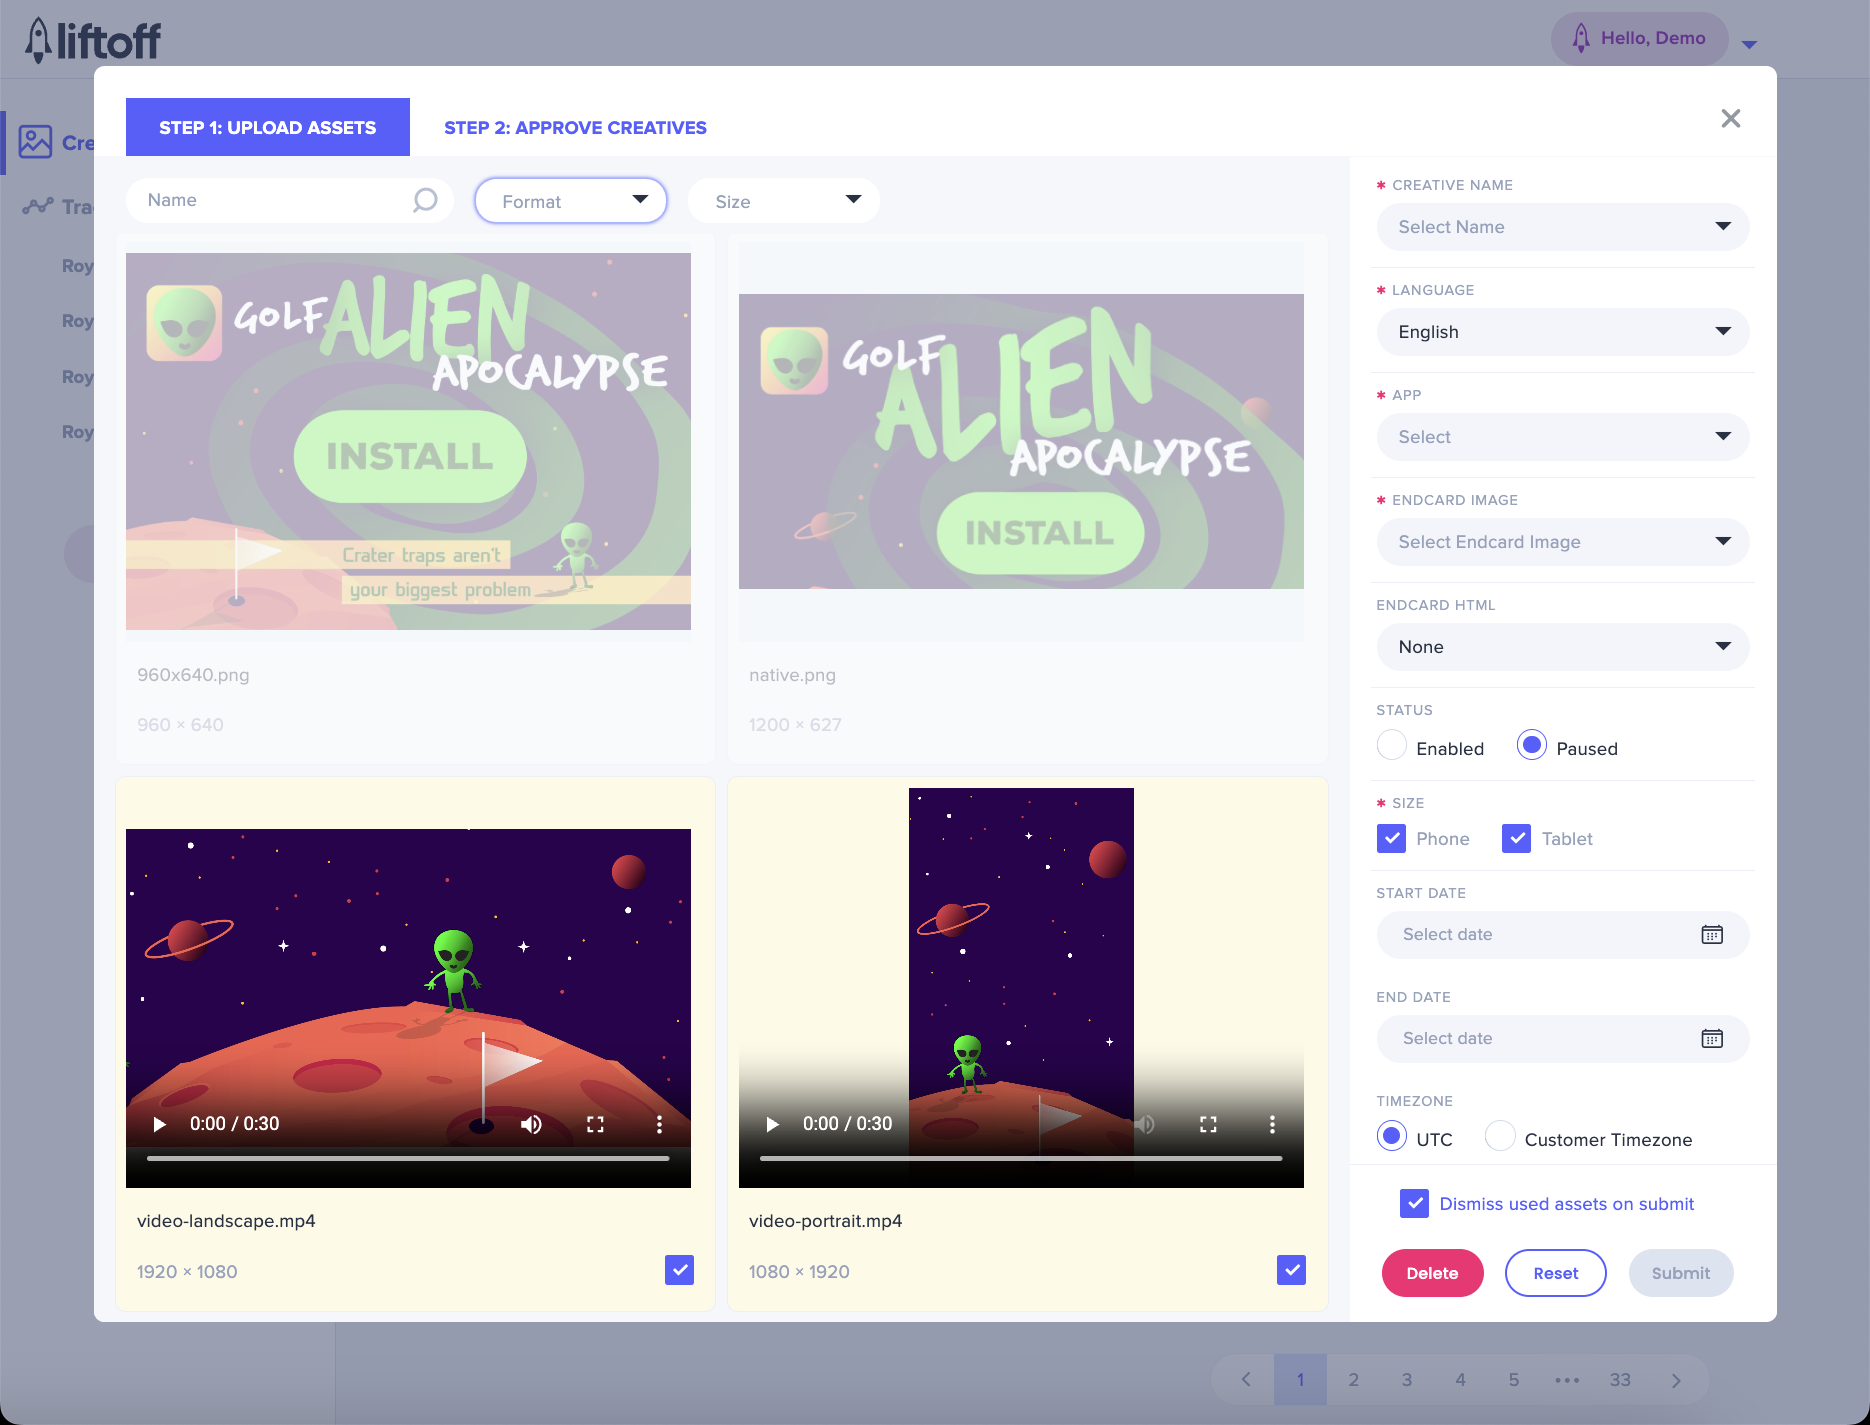The width and height of the screenshot is (1870, 1425).
Task: Enter fullscreen on landscape video
Action: point(595,1124)
